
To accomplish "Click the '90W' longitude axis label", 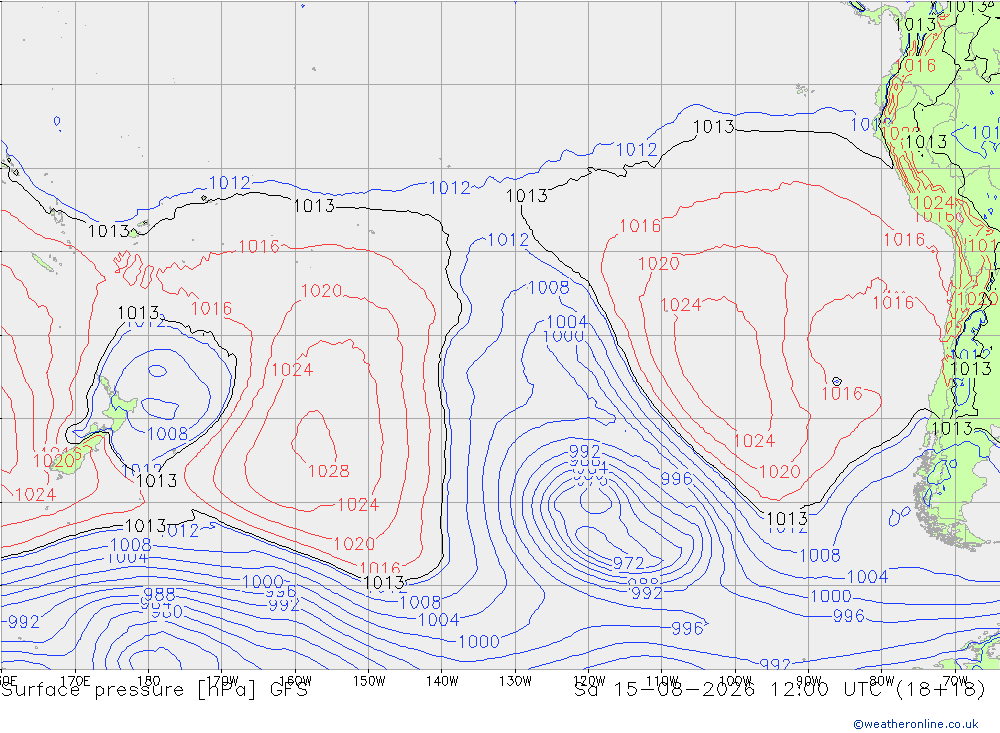I will [809, 681].
